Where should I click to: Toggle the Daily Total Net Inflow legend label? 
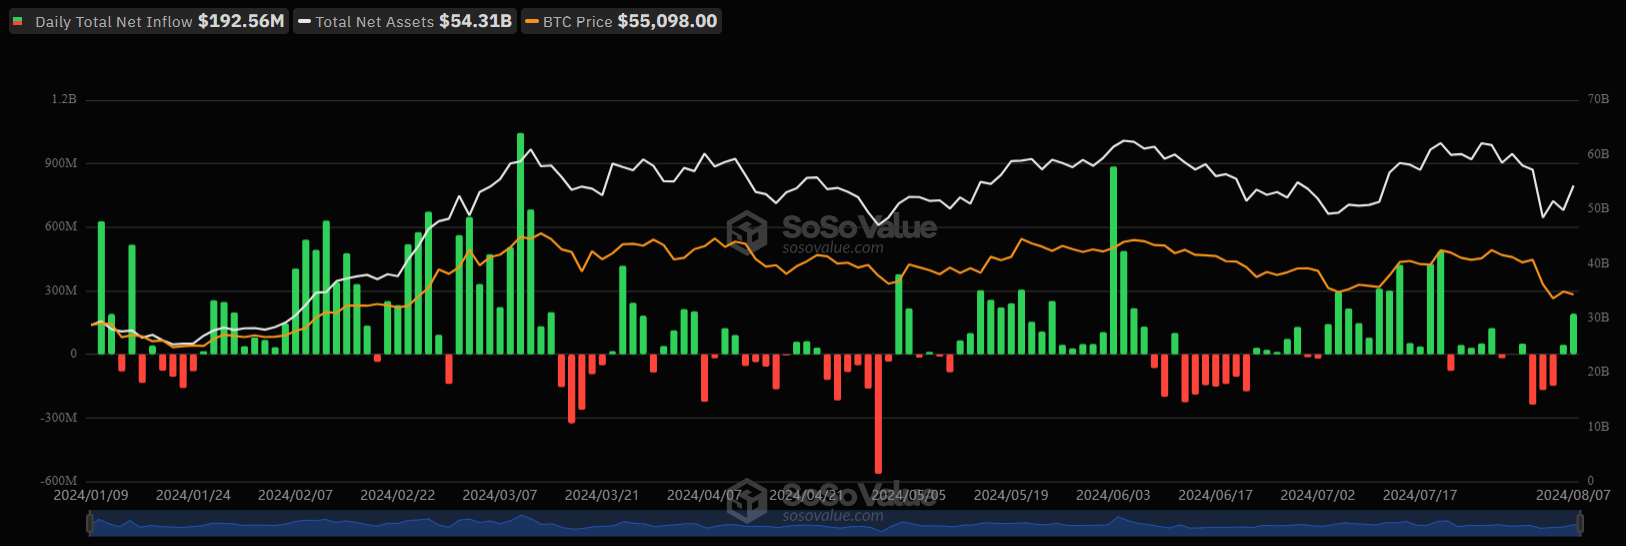[x=113, y=21]
